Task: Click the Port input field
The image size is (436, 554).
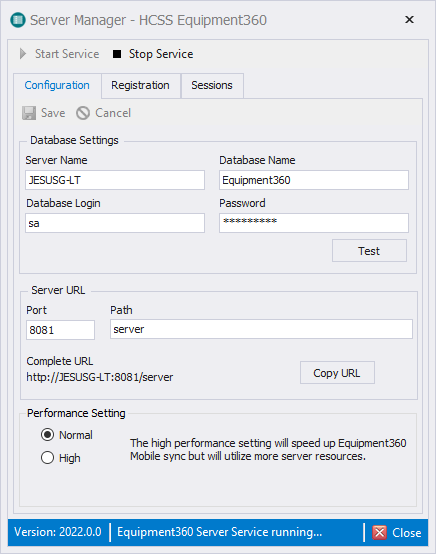Action: [x=60, y=330]
